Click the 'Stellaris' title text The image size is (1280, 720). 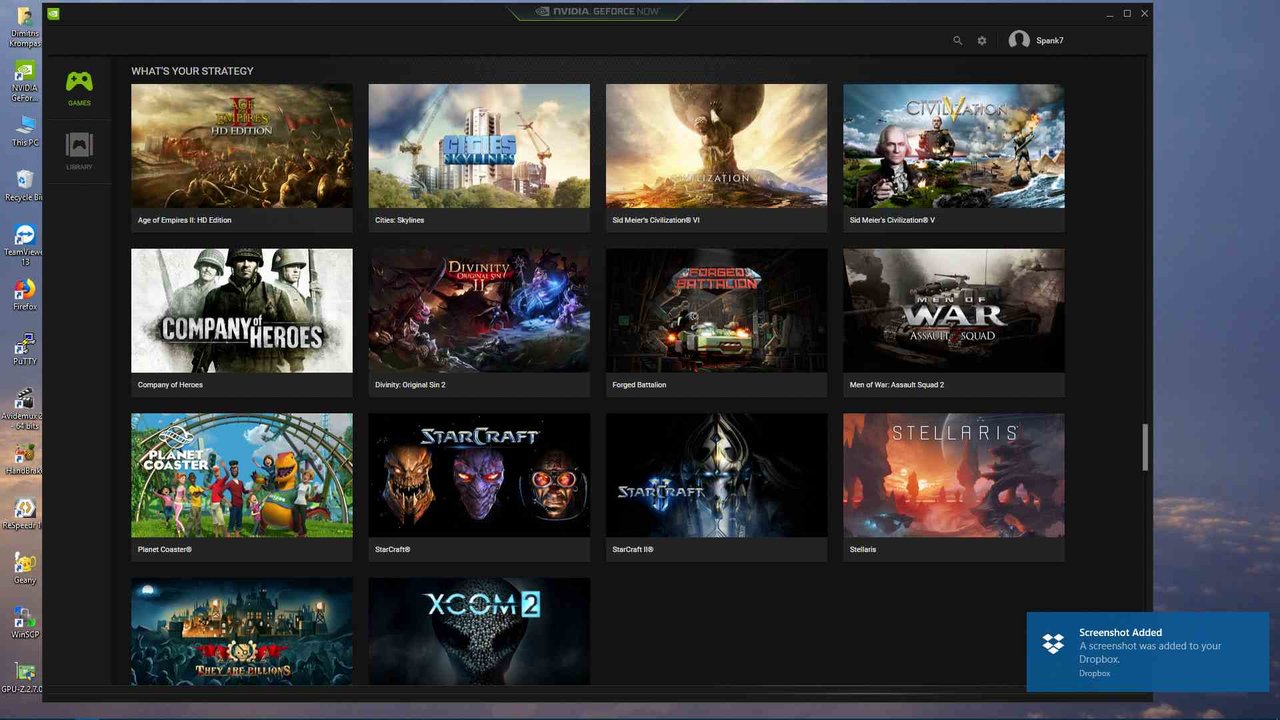[863, 549]
